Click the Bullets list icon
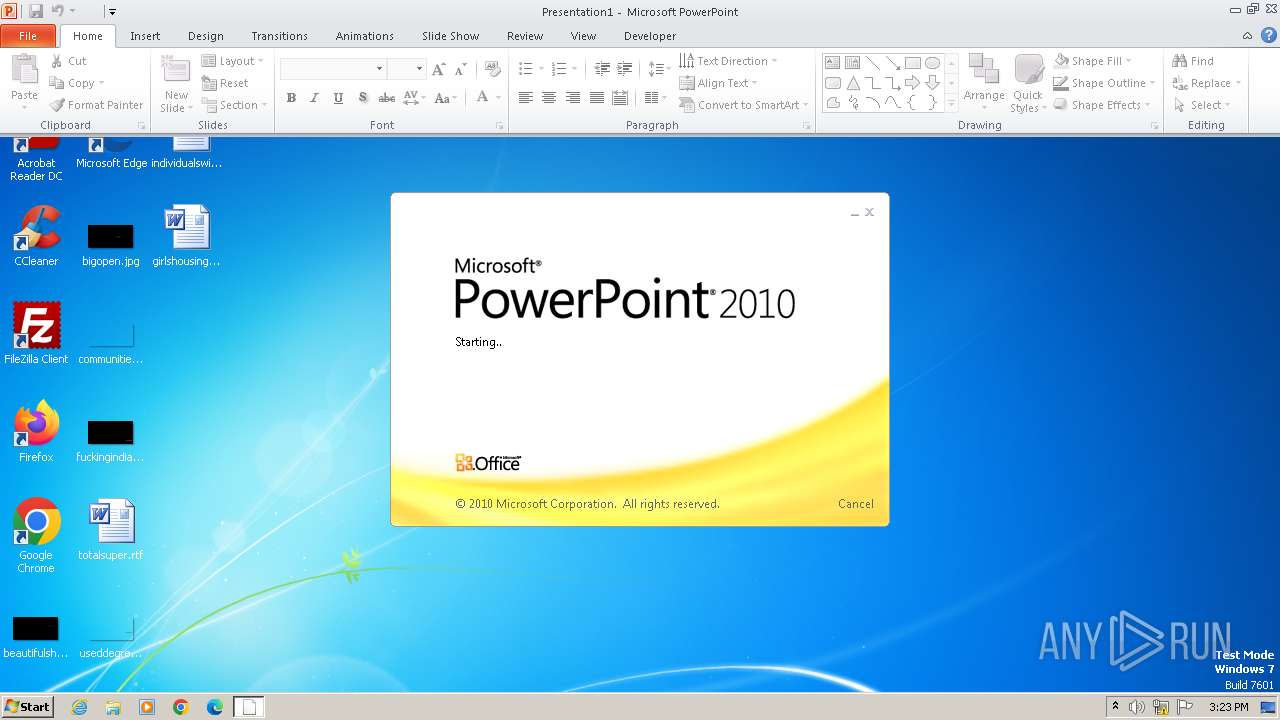 pyautogui.click(x=526, y=69)
